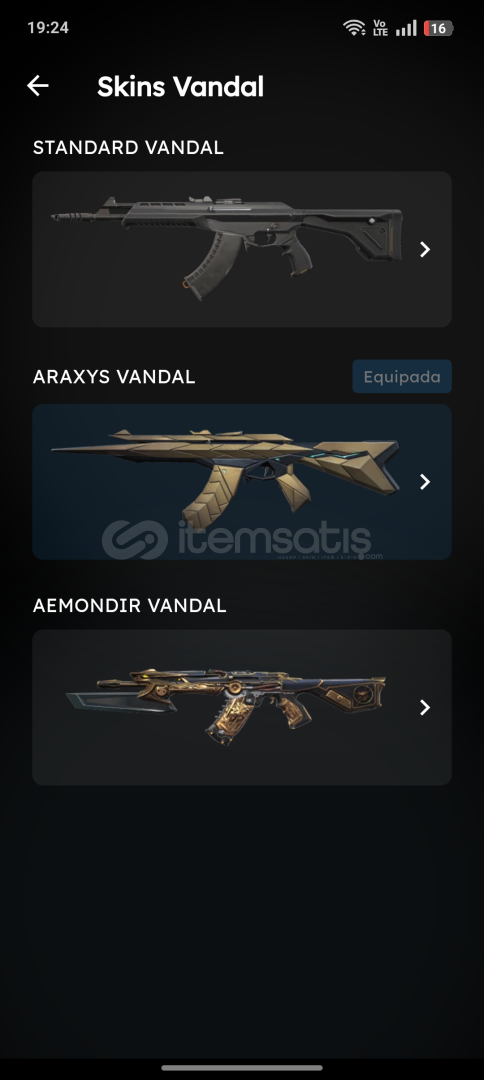Tap the cellular signal bars icon
The height and width of the screenshot is (1080, 484).
[x=406, y=28]
